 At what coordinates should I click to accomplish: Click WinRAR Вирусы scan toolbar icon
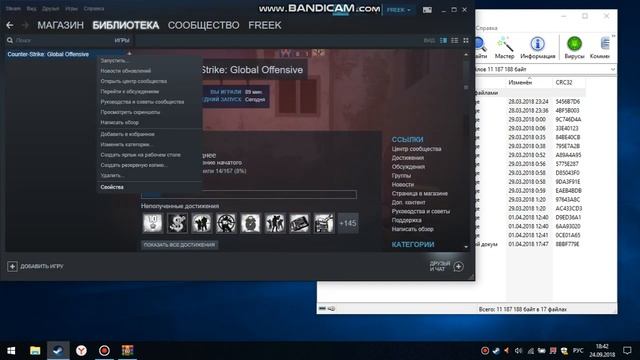click(x=574, y=47)
